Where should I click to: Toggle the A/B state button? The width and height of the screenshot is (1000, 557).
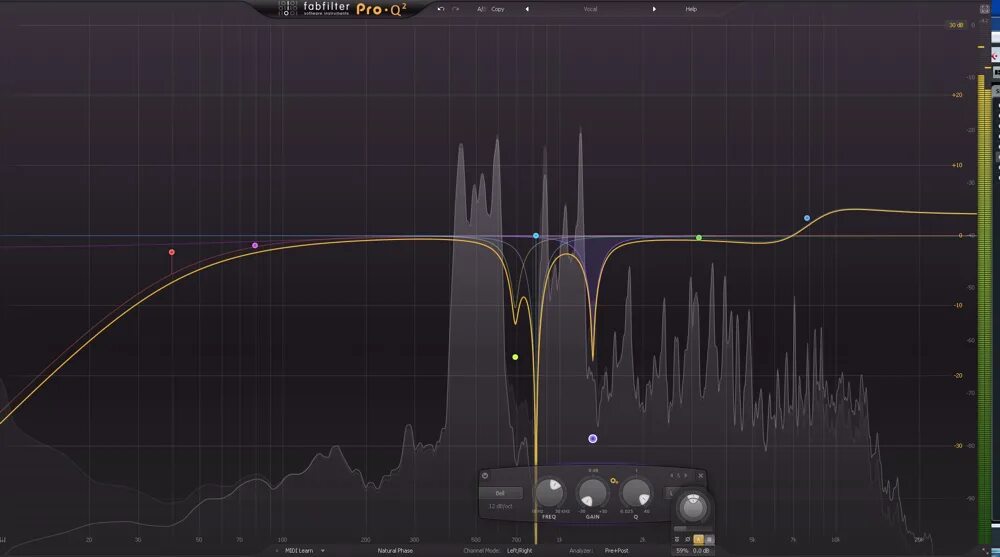pos(481,9)
